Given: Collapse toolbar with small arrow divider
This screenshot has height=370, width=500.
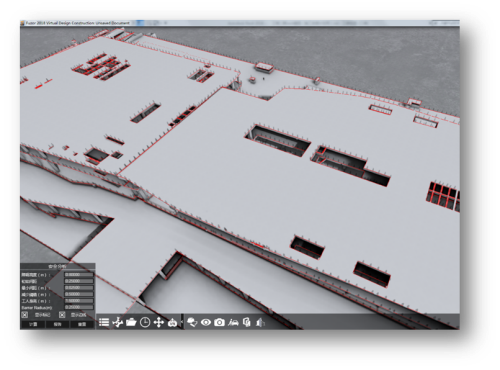Looking at the screenshot, I should [x=182, y=322].
